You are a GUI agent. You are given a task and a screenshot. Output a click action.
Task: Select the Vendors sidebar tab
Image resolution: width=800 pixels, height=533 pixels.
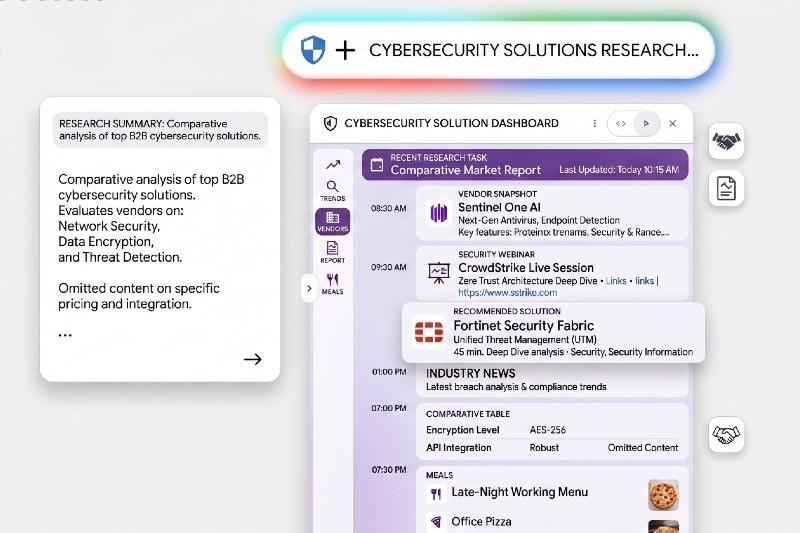(333, 221)
